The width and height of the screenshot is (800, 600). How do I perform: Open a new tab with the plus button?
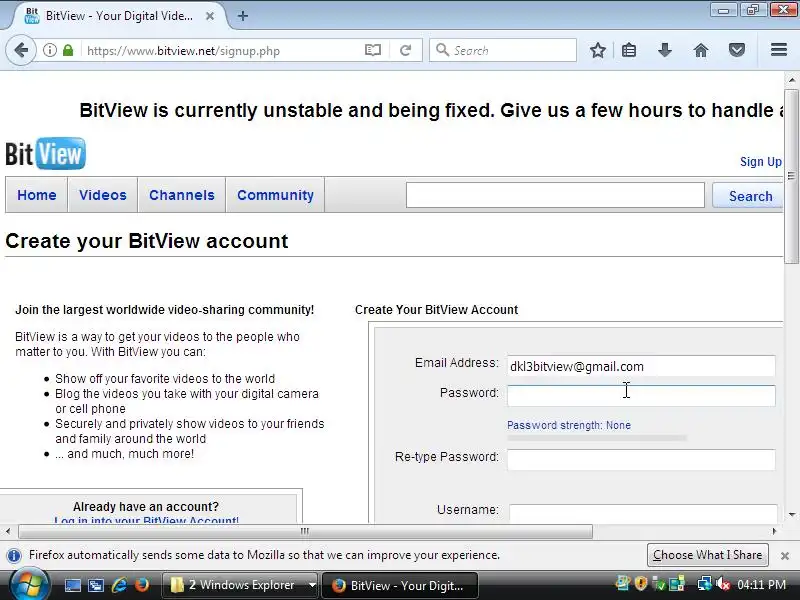[x=243, y=16]
